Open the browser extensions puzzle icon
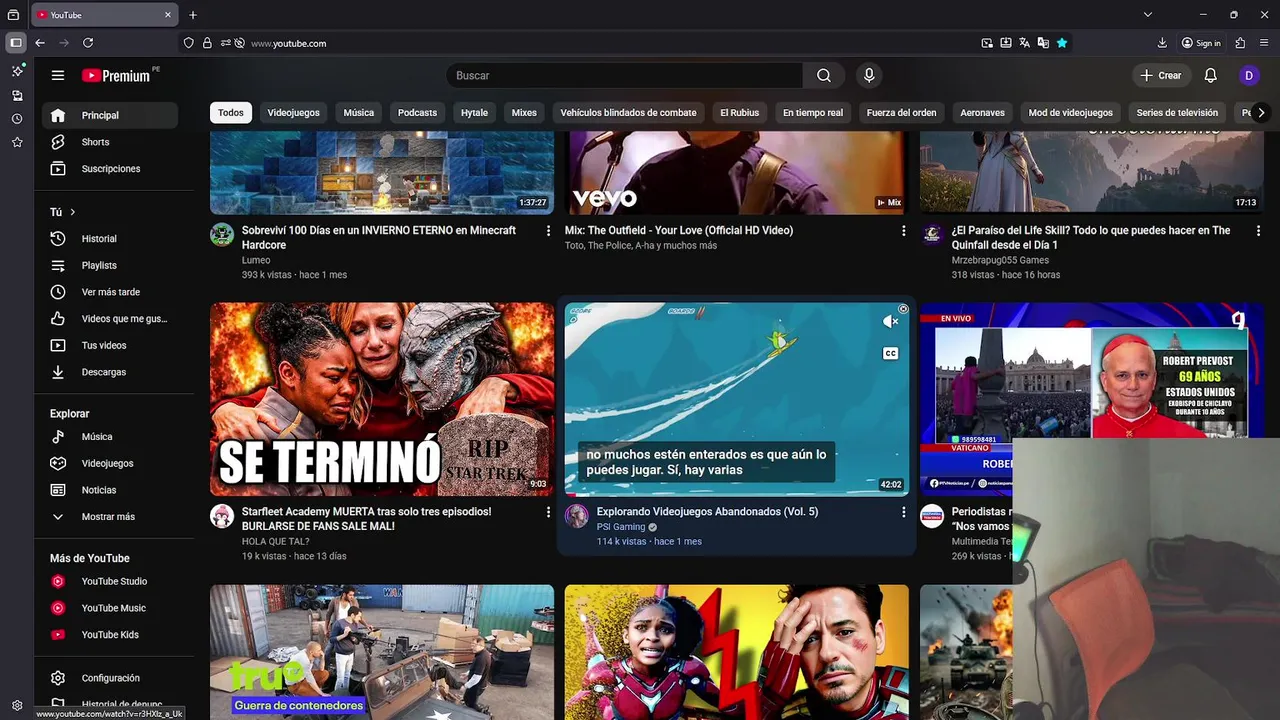 pos(1240,43)
